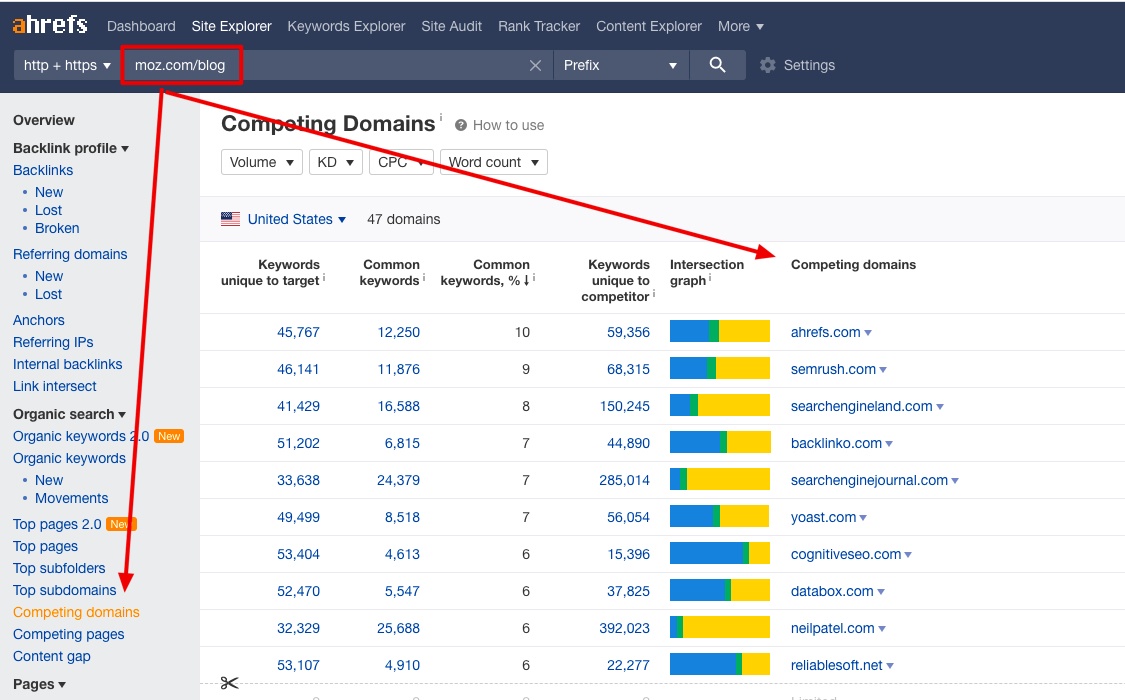Open Overview in the sidebar
The height and width of the screenshot is (700, 1125).
[44, 120]
